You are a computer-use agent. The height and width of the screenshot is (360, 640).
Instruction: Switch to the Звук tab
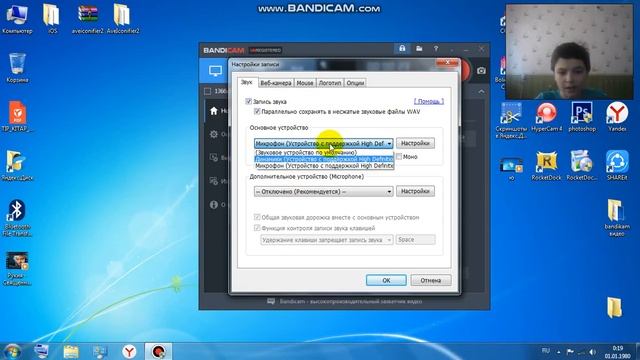(247, 82)
